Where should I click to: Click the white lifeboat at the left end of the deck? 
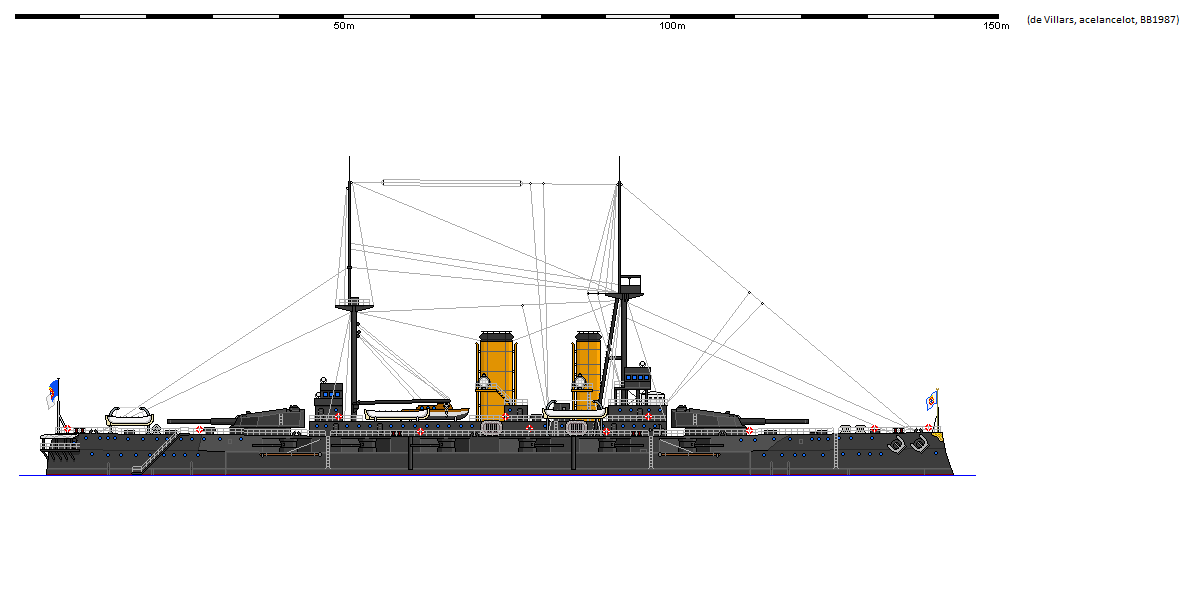pyautogui.click(x=128, y=416)
